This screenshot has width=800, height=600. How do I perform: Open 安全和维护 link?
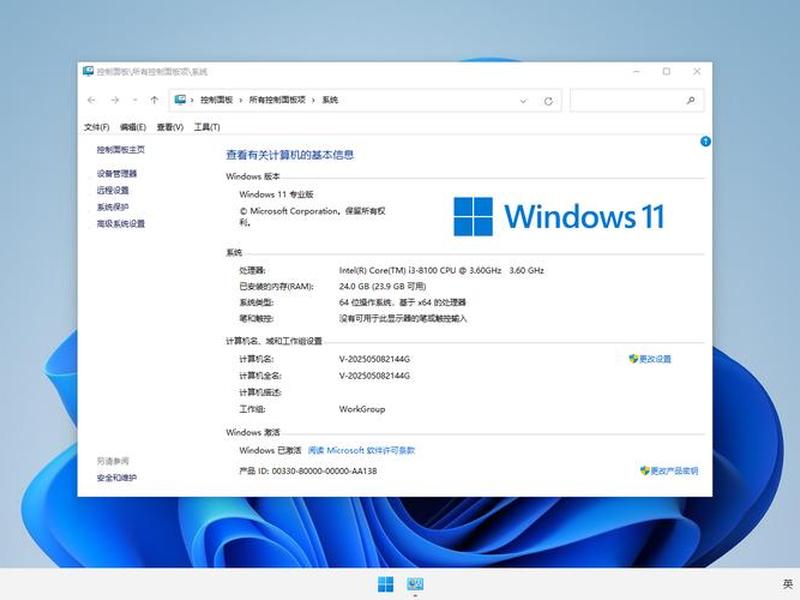(117, 478)
